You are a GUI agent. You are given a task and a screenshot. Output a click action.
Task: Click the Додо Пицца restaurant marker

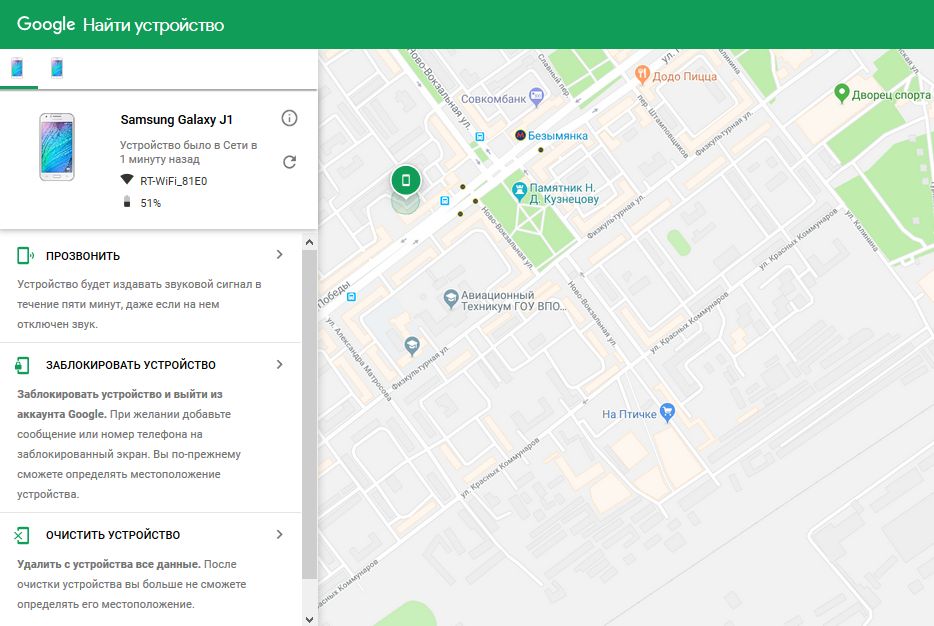(642, 74)
